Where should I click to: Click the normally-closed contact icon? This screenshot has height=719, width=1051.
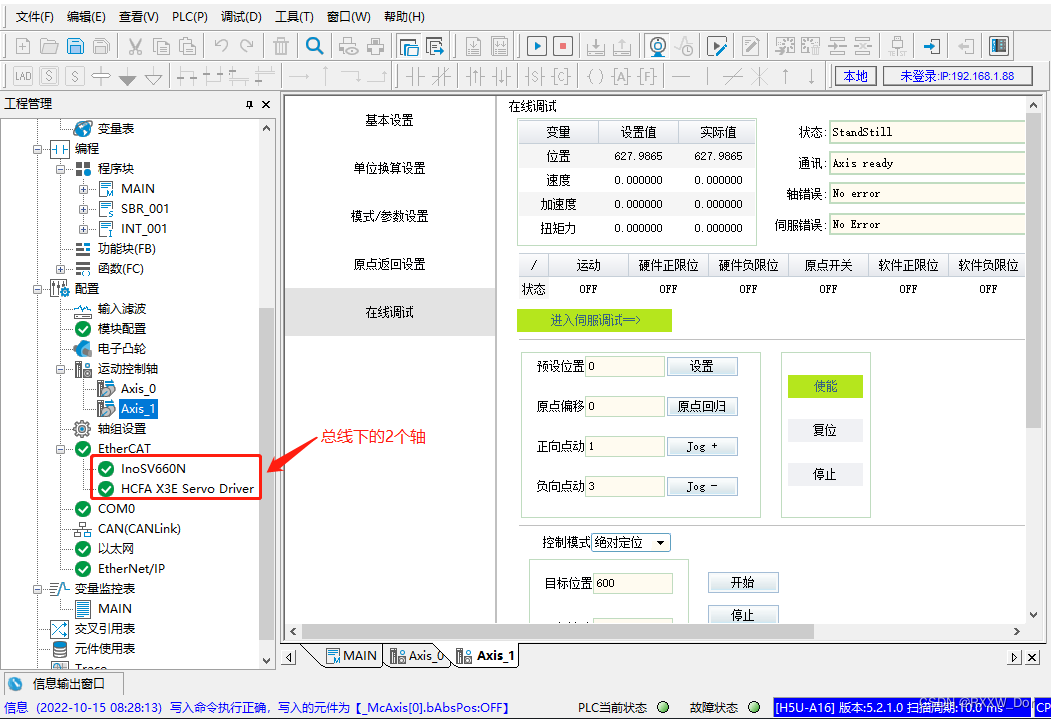tap(441, 76)
